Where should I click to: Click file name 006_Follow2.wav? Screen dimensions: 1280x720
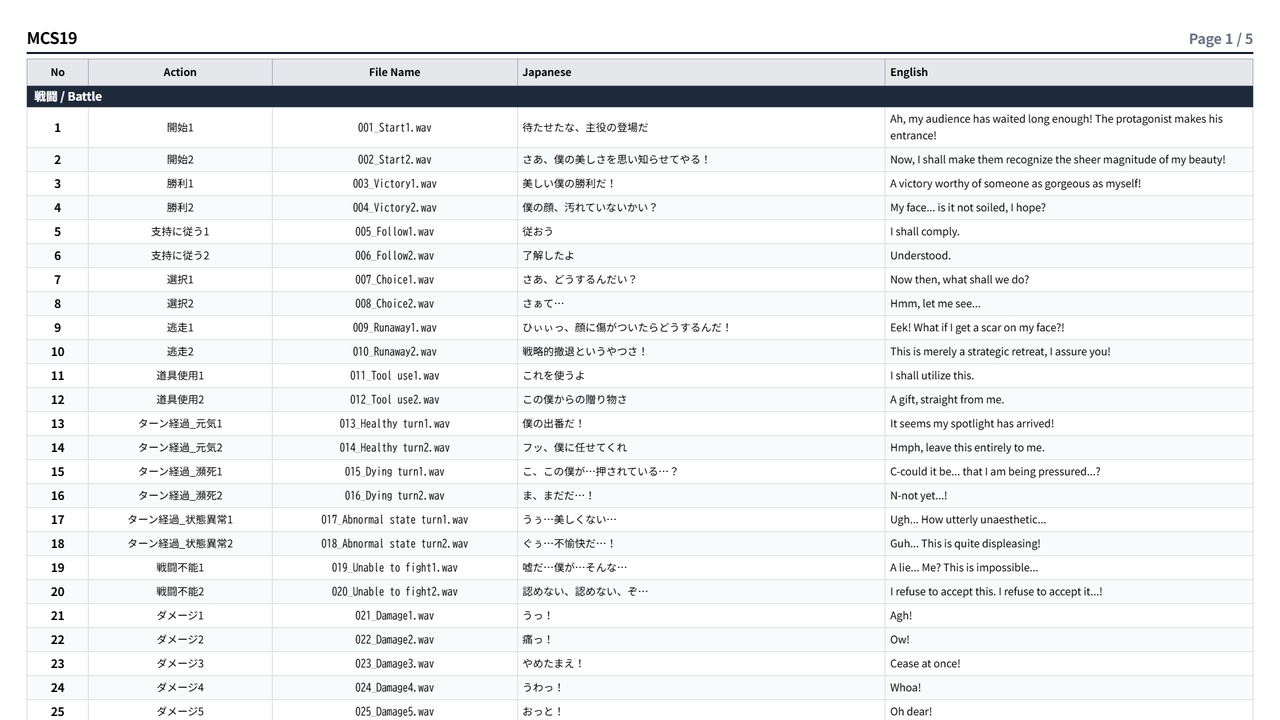tap(394, 256)
